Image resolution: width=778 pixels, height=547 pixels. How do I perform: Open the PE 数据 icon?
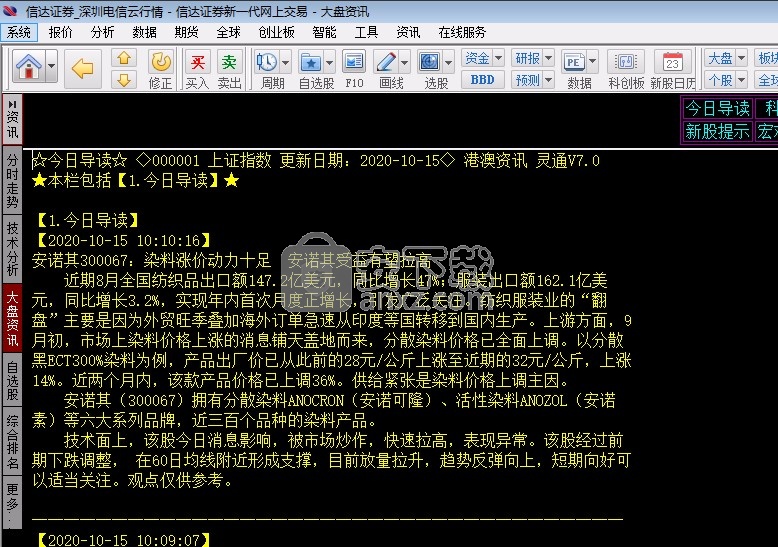click(x=574, y=63)
